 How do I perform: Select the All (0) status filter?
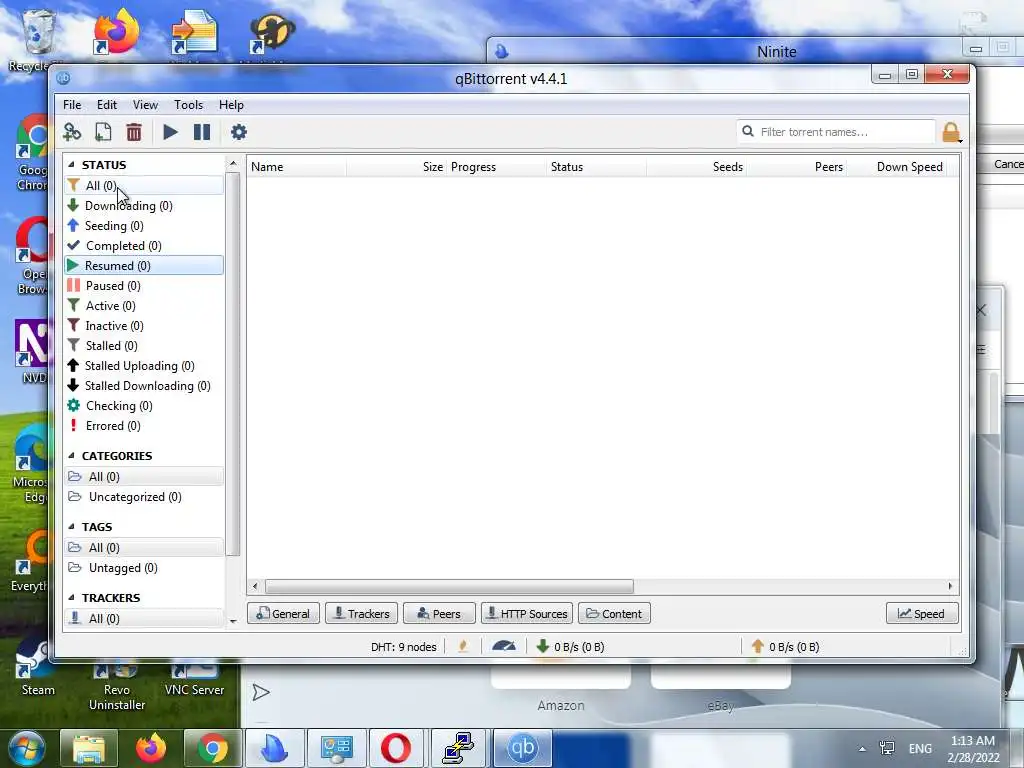(144, 185)
